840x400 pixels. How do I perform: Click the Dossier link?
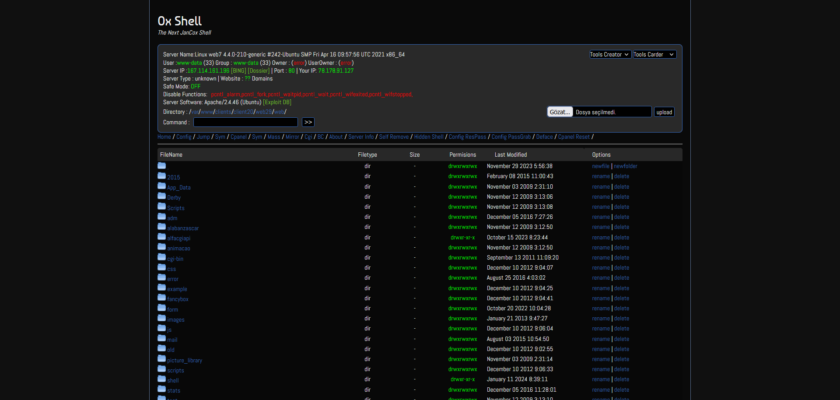[259, 71]
